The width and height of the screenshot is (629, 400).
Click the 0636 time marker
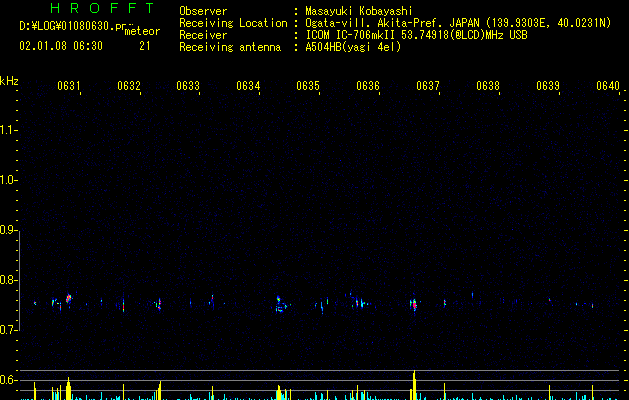368,85
